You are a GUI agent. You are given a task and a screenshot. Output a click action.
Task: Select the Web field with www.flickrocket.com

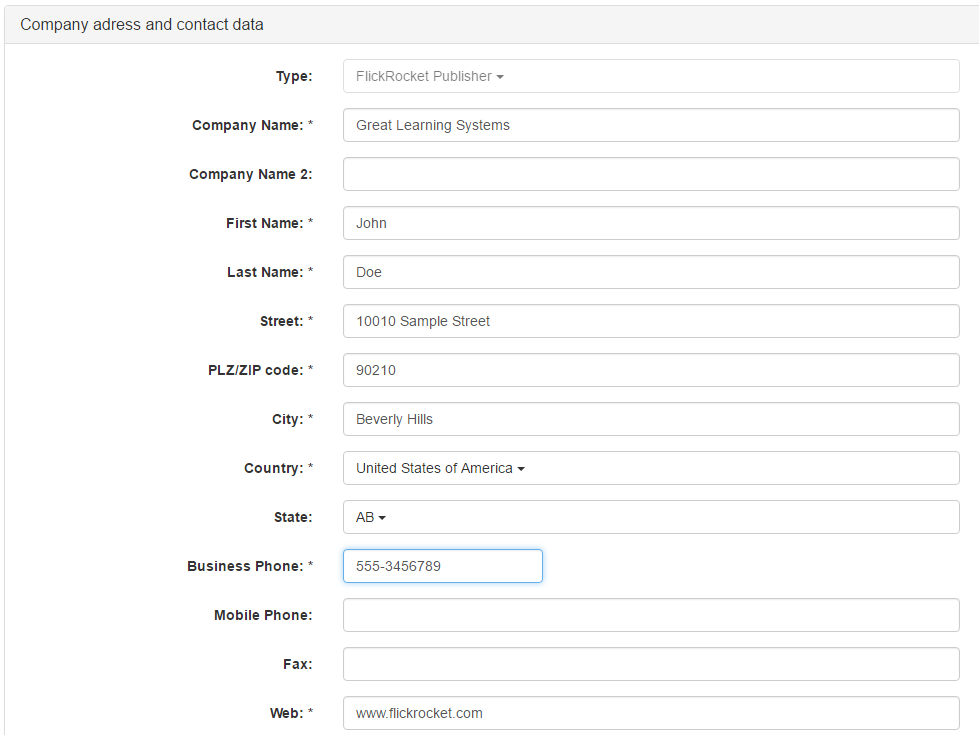pyautogui.click(x=650, y=713)
